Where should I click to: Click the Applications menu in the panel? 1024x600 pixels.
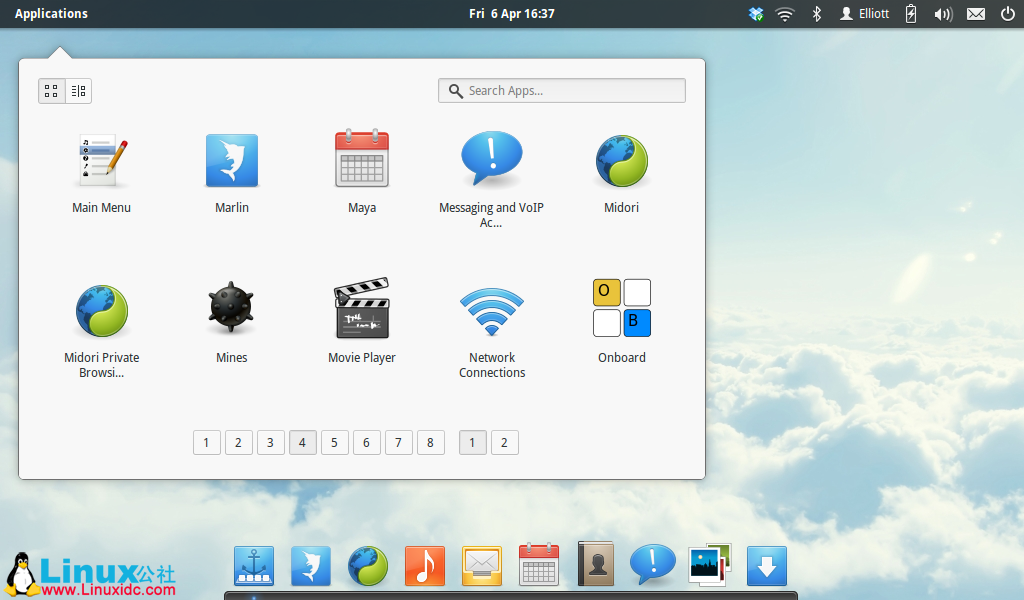tap(51, 14)
